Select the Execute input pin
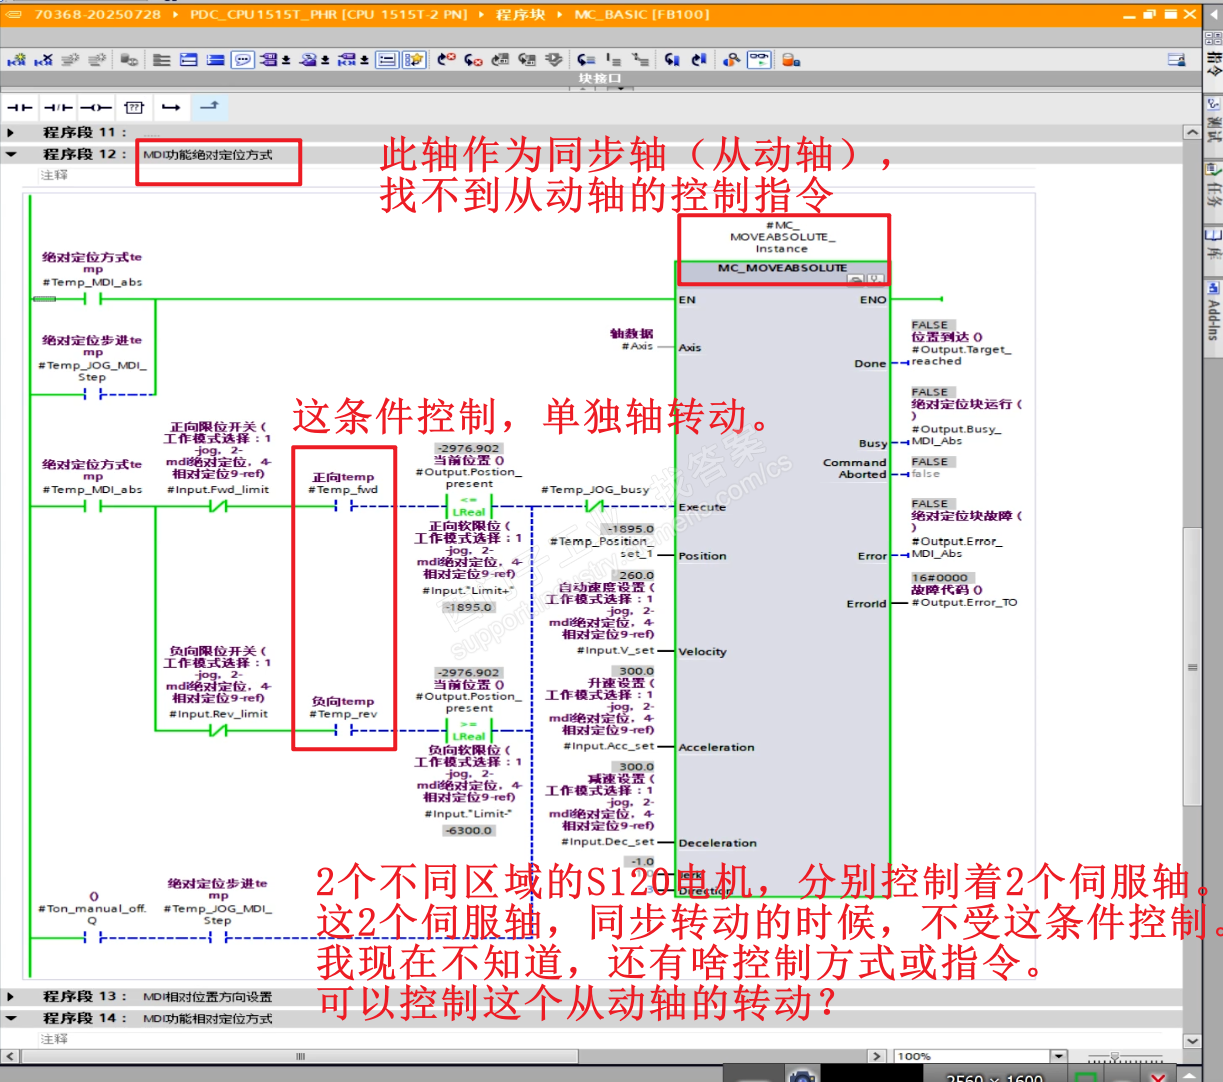Image resolution: width=1223 pixels, height=1082 pixels. click(x=702, y=508)
